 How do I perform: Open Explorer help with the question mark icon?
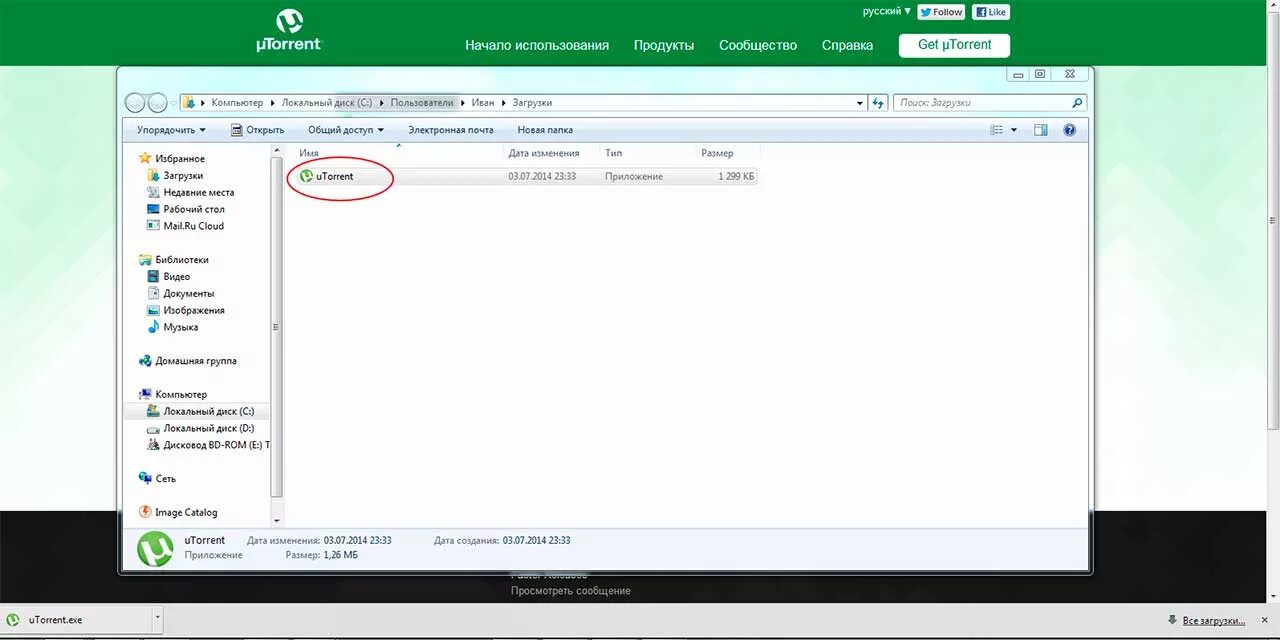point(1069,130)
